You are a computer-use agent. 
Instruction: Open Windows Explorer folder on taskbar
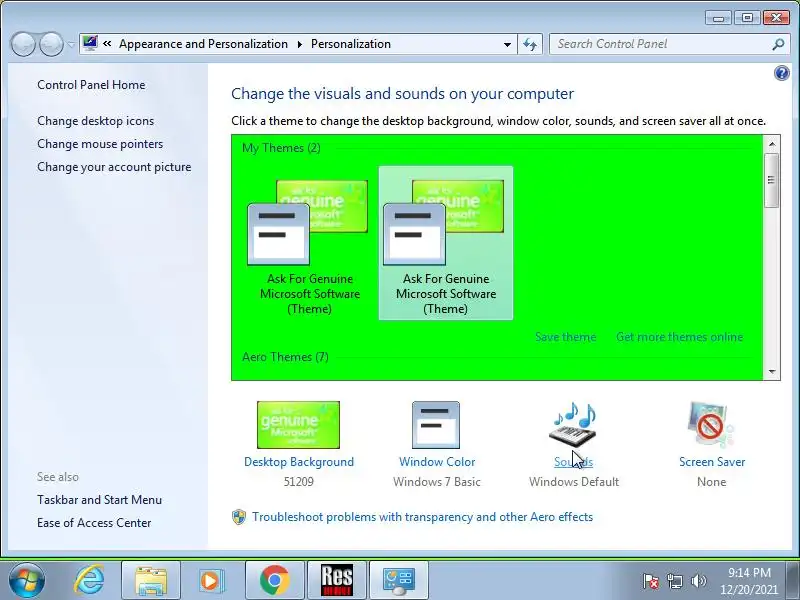(x=151, y=580)
